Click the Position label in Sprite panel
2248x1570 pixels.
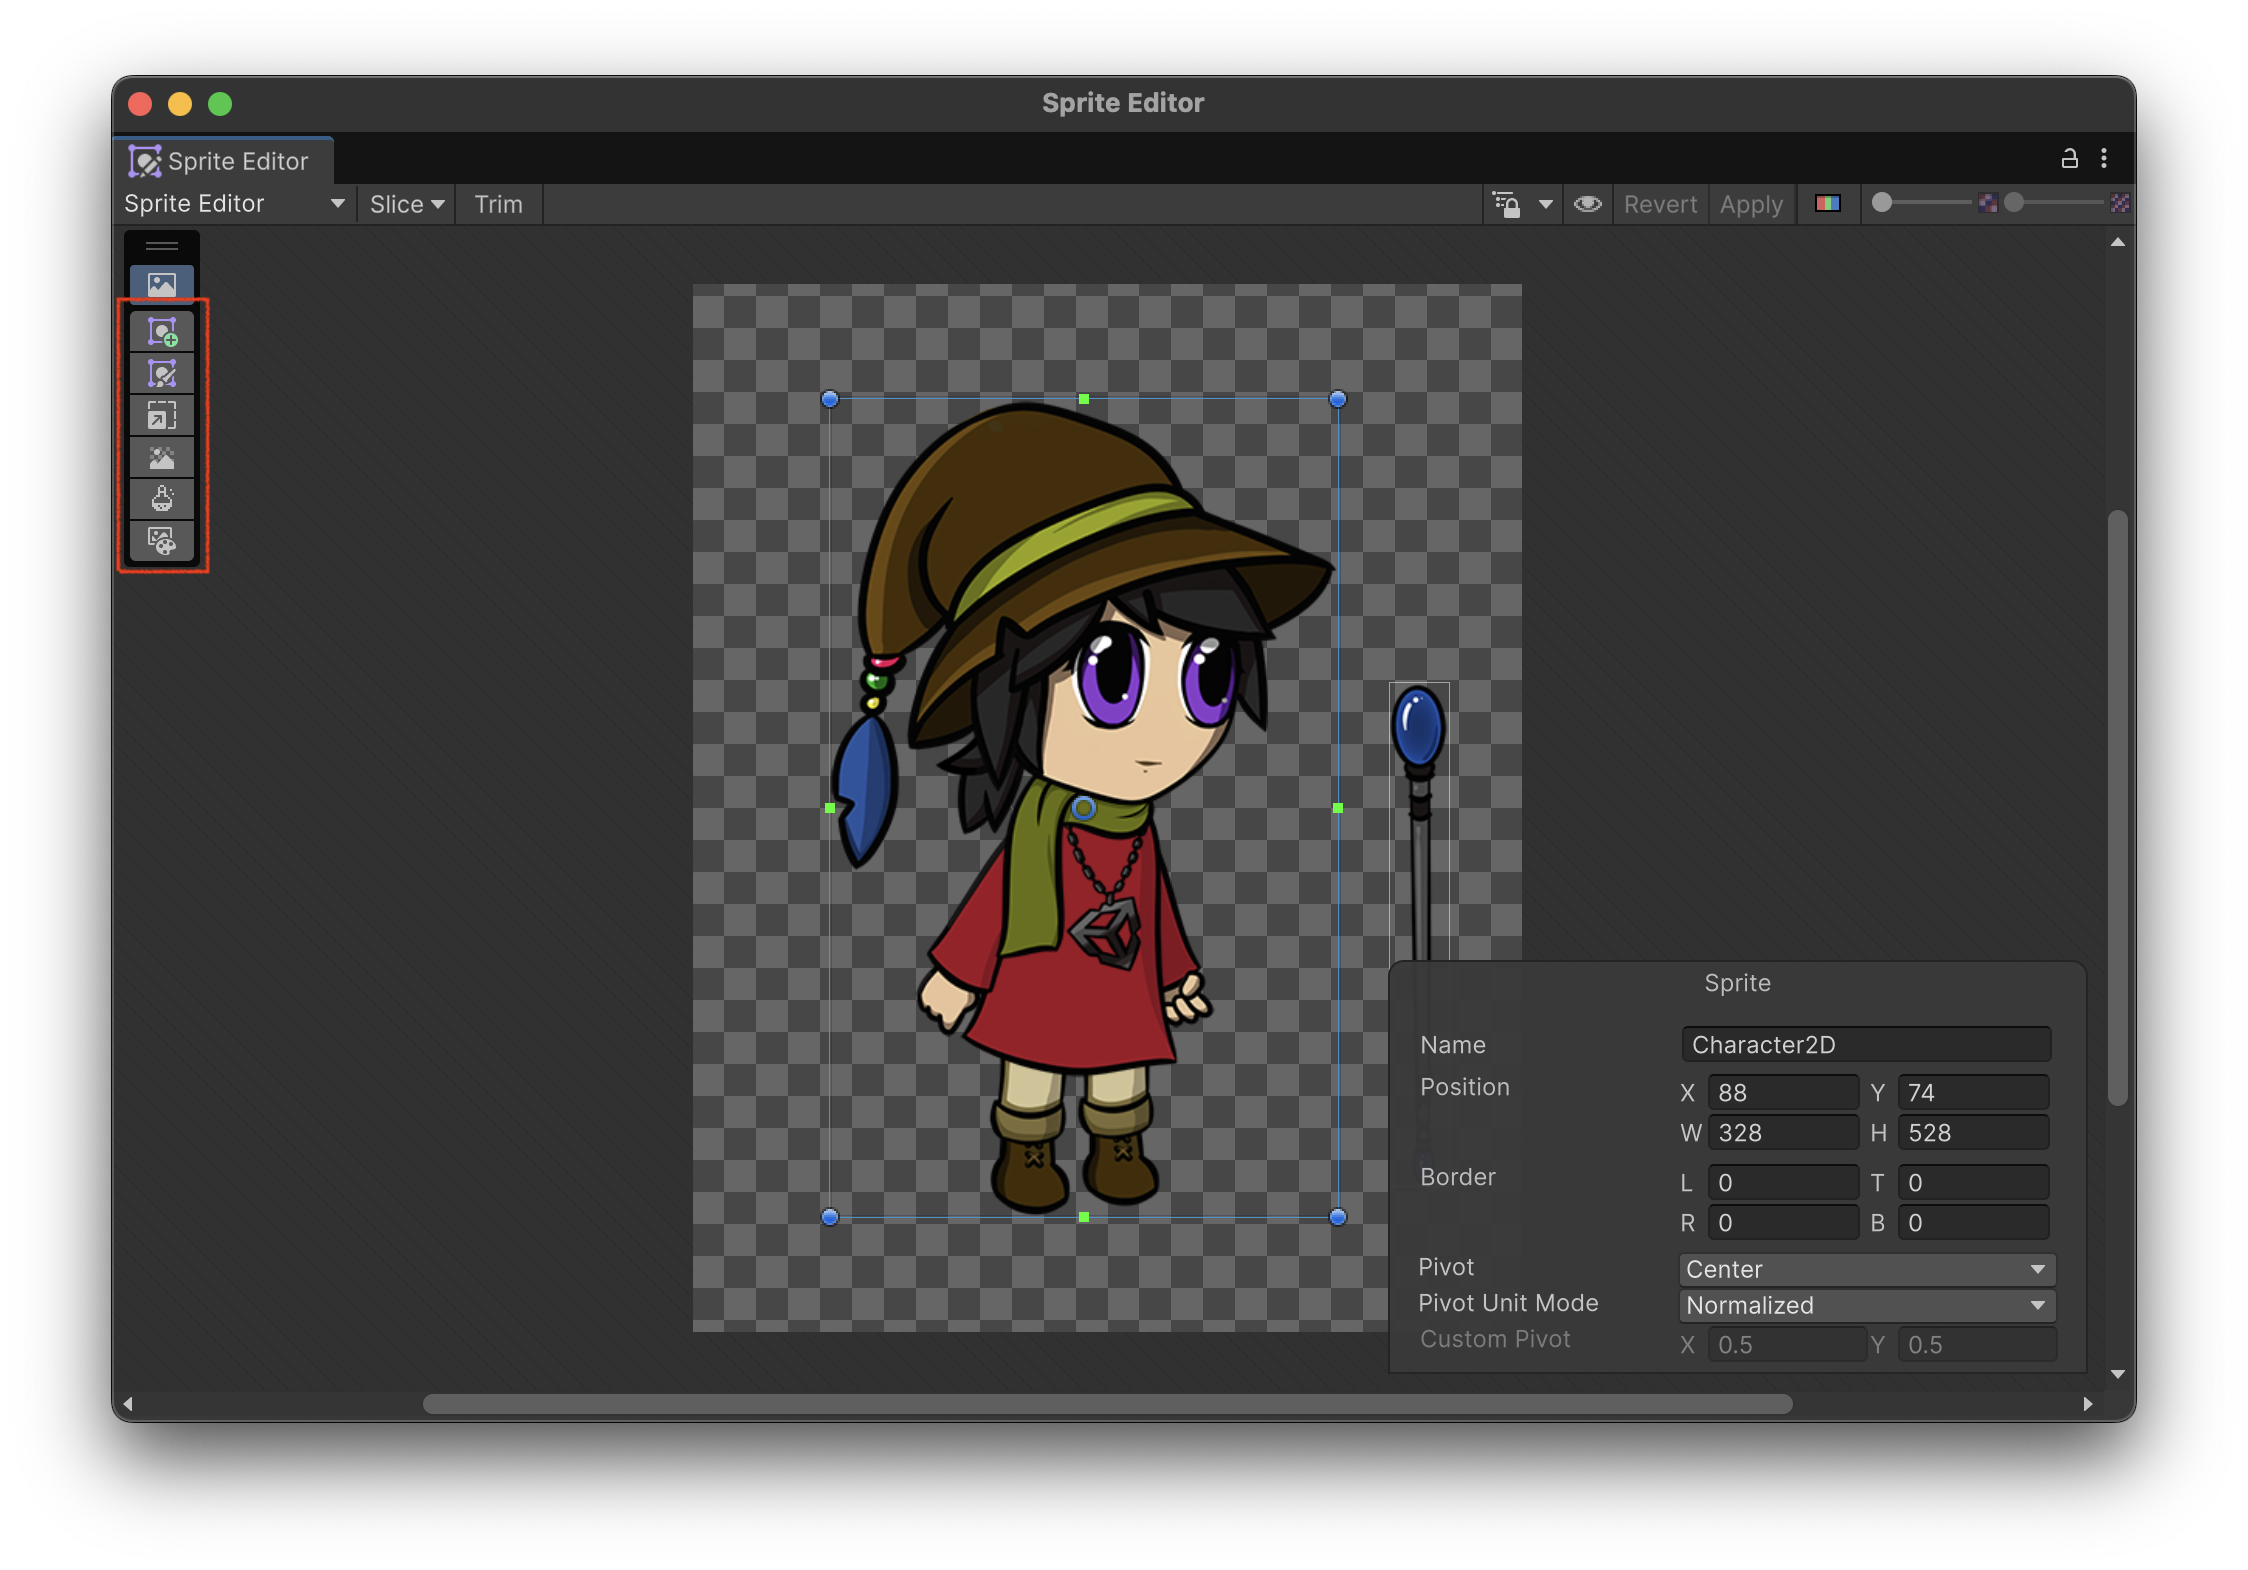tap(1465, 1087)
